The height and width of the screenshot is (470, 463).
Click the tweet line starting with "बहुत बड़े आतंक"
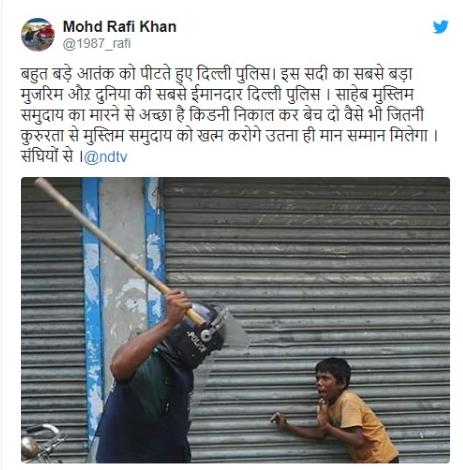(x=217, y=74)
